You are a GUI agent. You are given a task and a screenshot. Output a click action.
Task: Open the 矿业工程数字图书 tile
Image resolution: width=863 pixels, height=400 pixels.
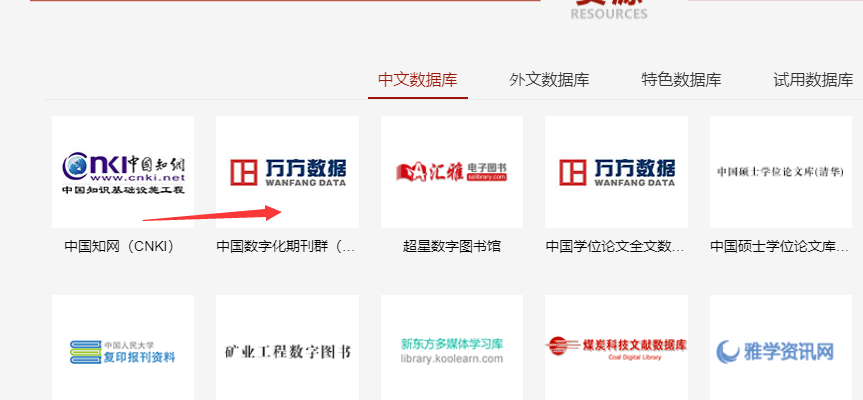[x=287, y=348]
